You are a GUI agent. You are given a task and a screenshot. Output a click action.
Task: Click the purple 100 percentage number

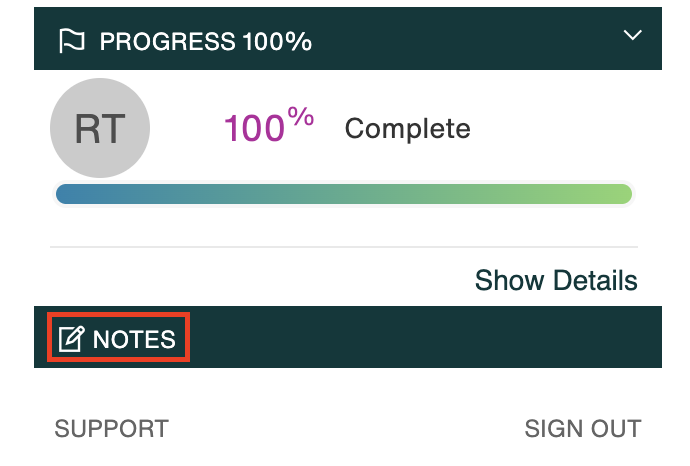tap(254, 128)
